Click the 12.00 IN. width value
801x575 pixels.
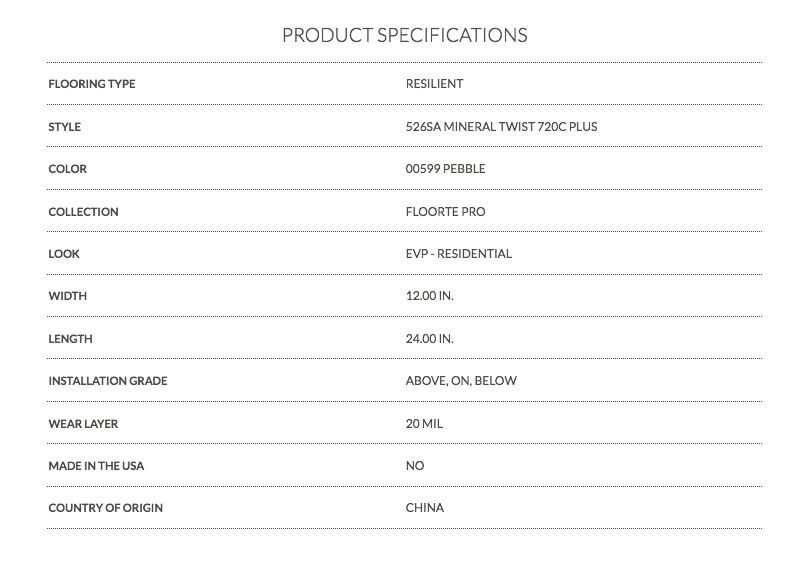pos(430,296)
